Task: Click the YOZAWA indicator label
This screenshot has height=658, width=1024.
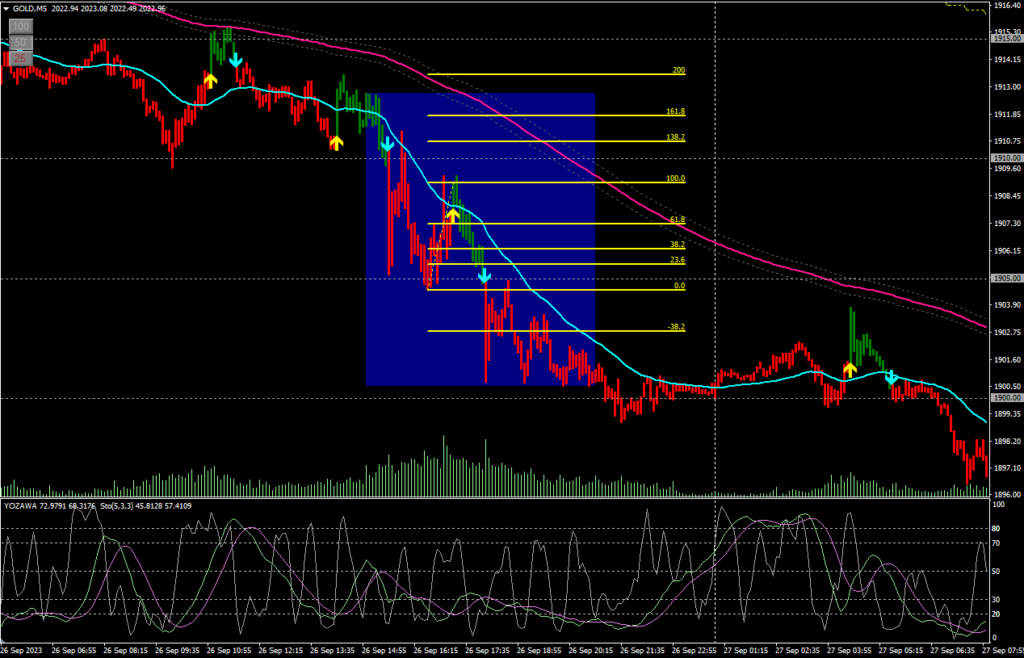Action: coord(22,504)
